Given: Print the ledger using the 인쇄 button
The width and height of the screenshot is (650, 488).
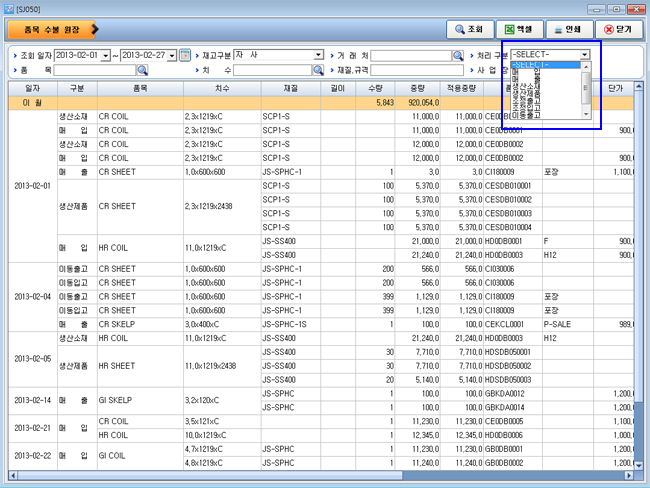Looking at the screenshot, I should tap(569, 29).
